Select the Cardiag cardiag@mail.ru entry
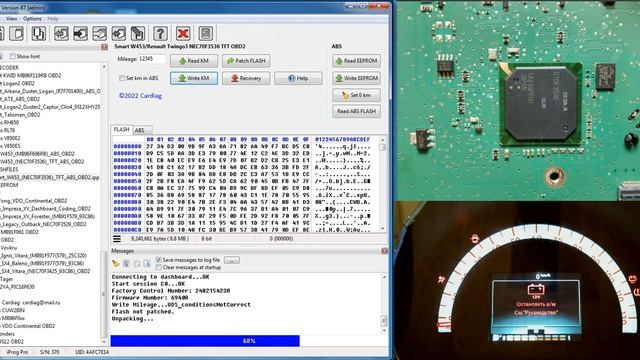This screenshot has height=360, width=640. 31,302
